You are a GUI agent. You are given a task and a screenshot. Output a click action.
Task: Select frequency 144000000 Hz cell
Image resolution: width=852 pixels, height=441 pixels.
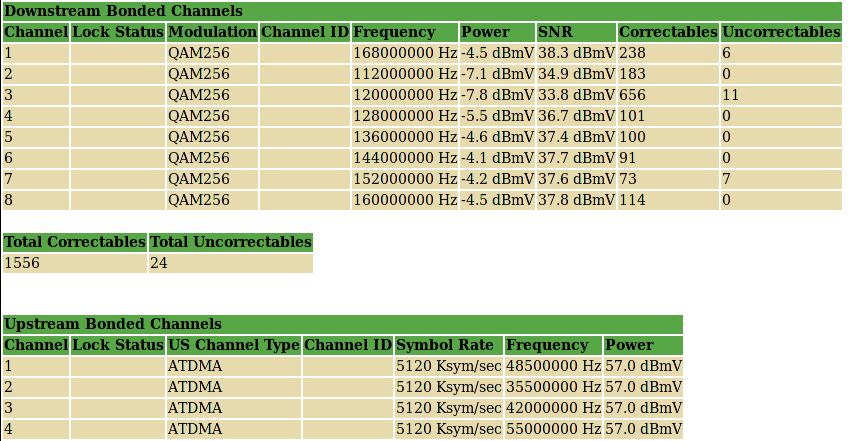[405, 158]
